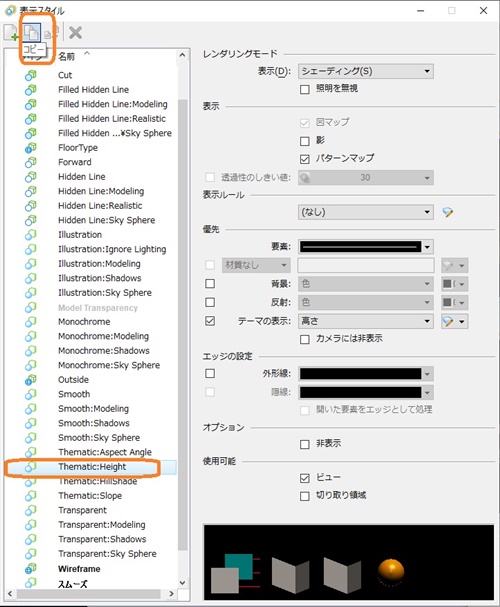Sort by the 名前 column header

click(x=66, y=57)
